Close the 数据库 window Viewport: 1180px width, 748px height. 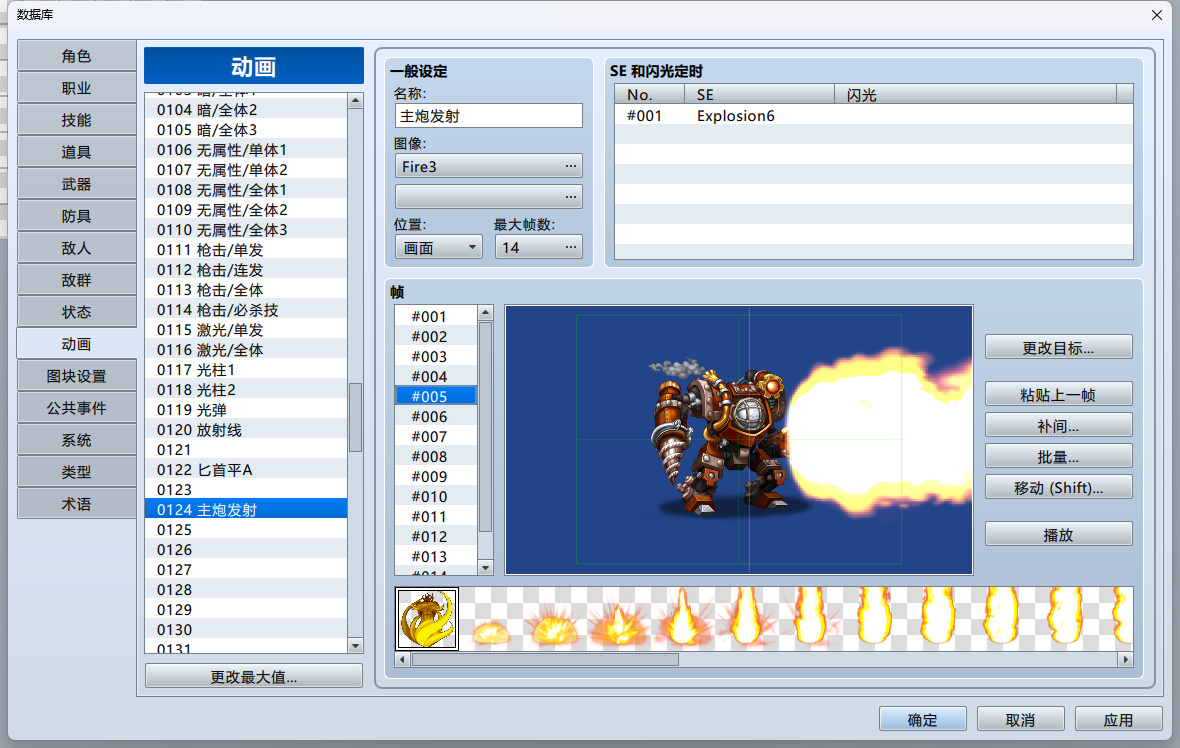[1157, 15]
